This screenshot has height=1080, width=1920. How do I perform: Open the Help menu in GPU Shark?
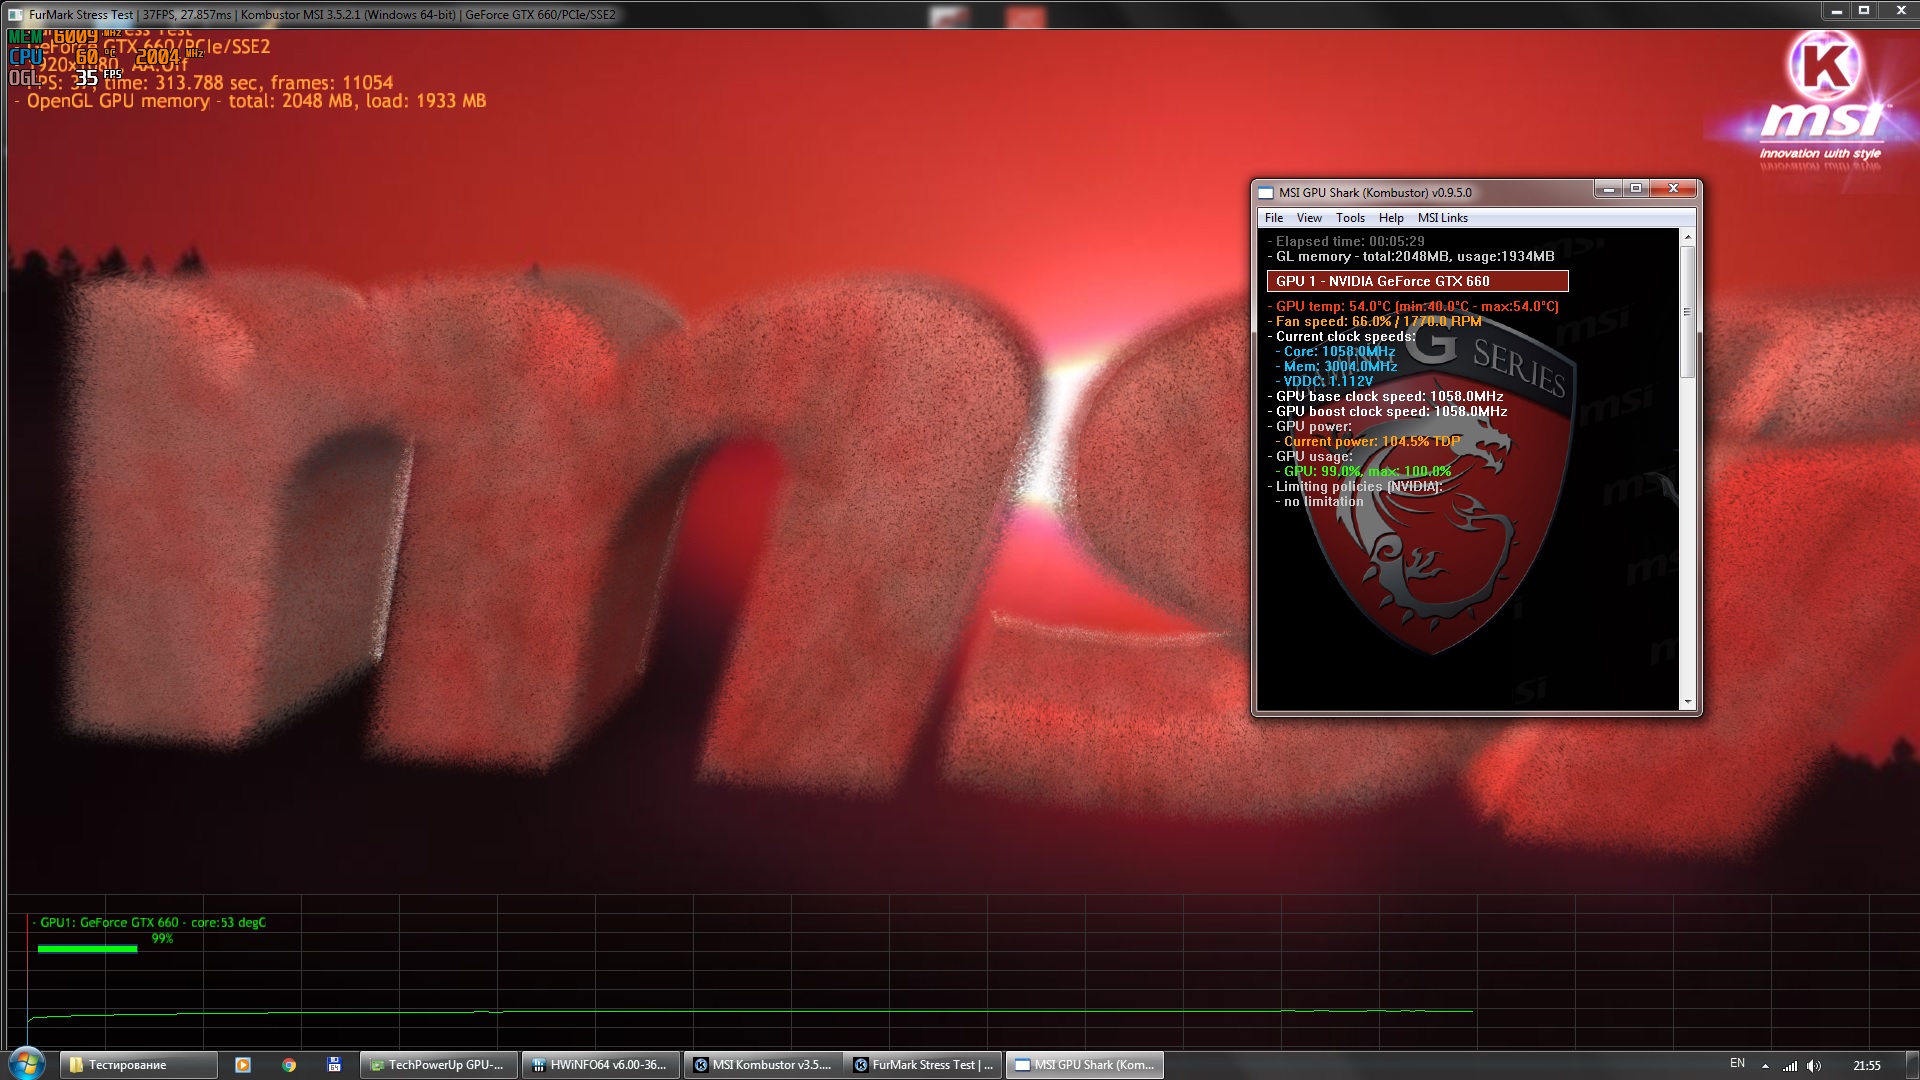pos(1391,218)
